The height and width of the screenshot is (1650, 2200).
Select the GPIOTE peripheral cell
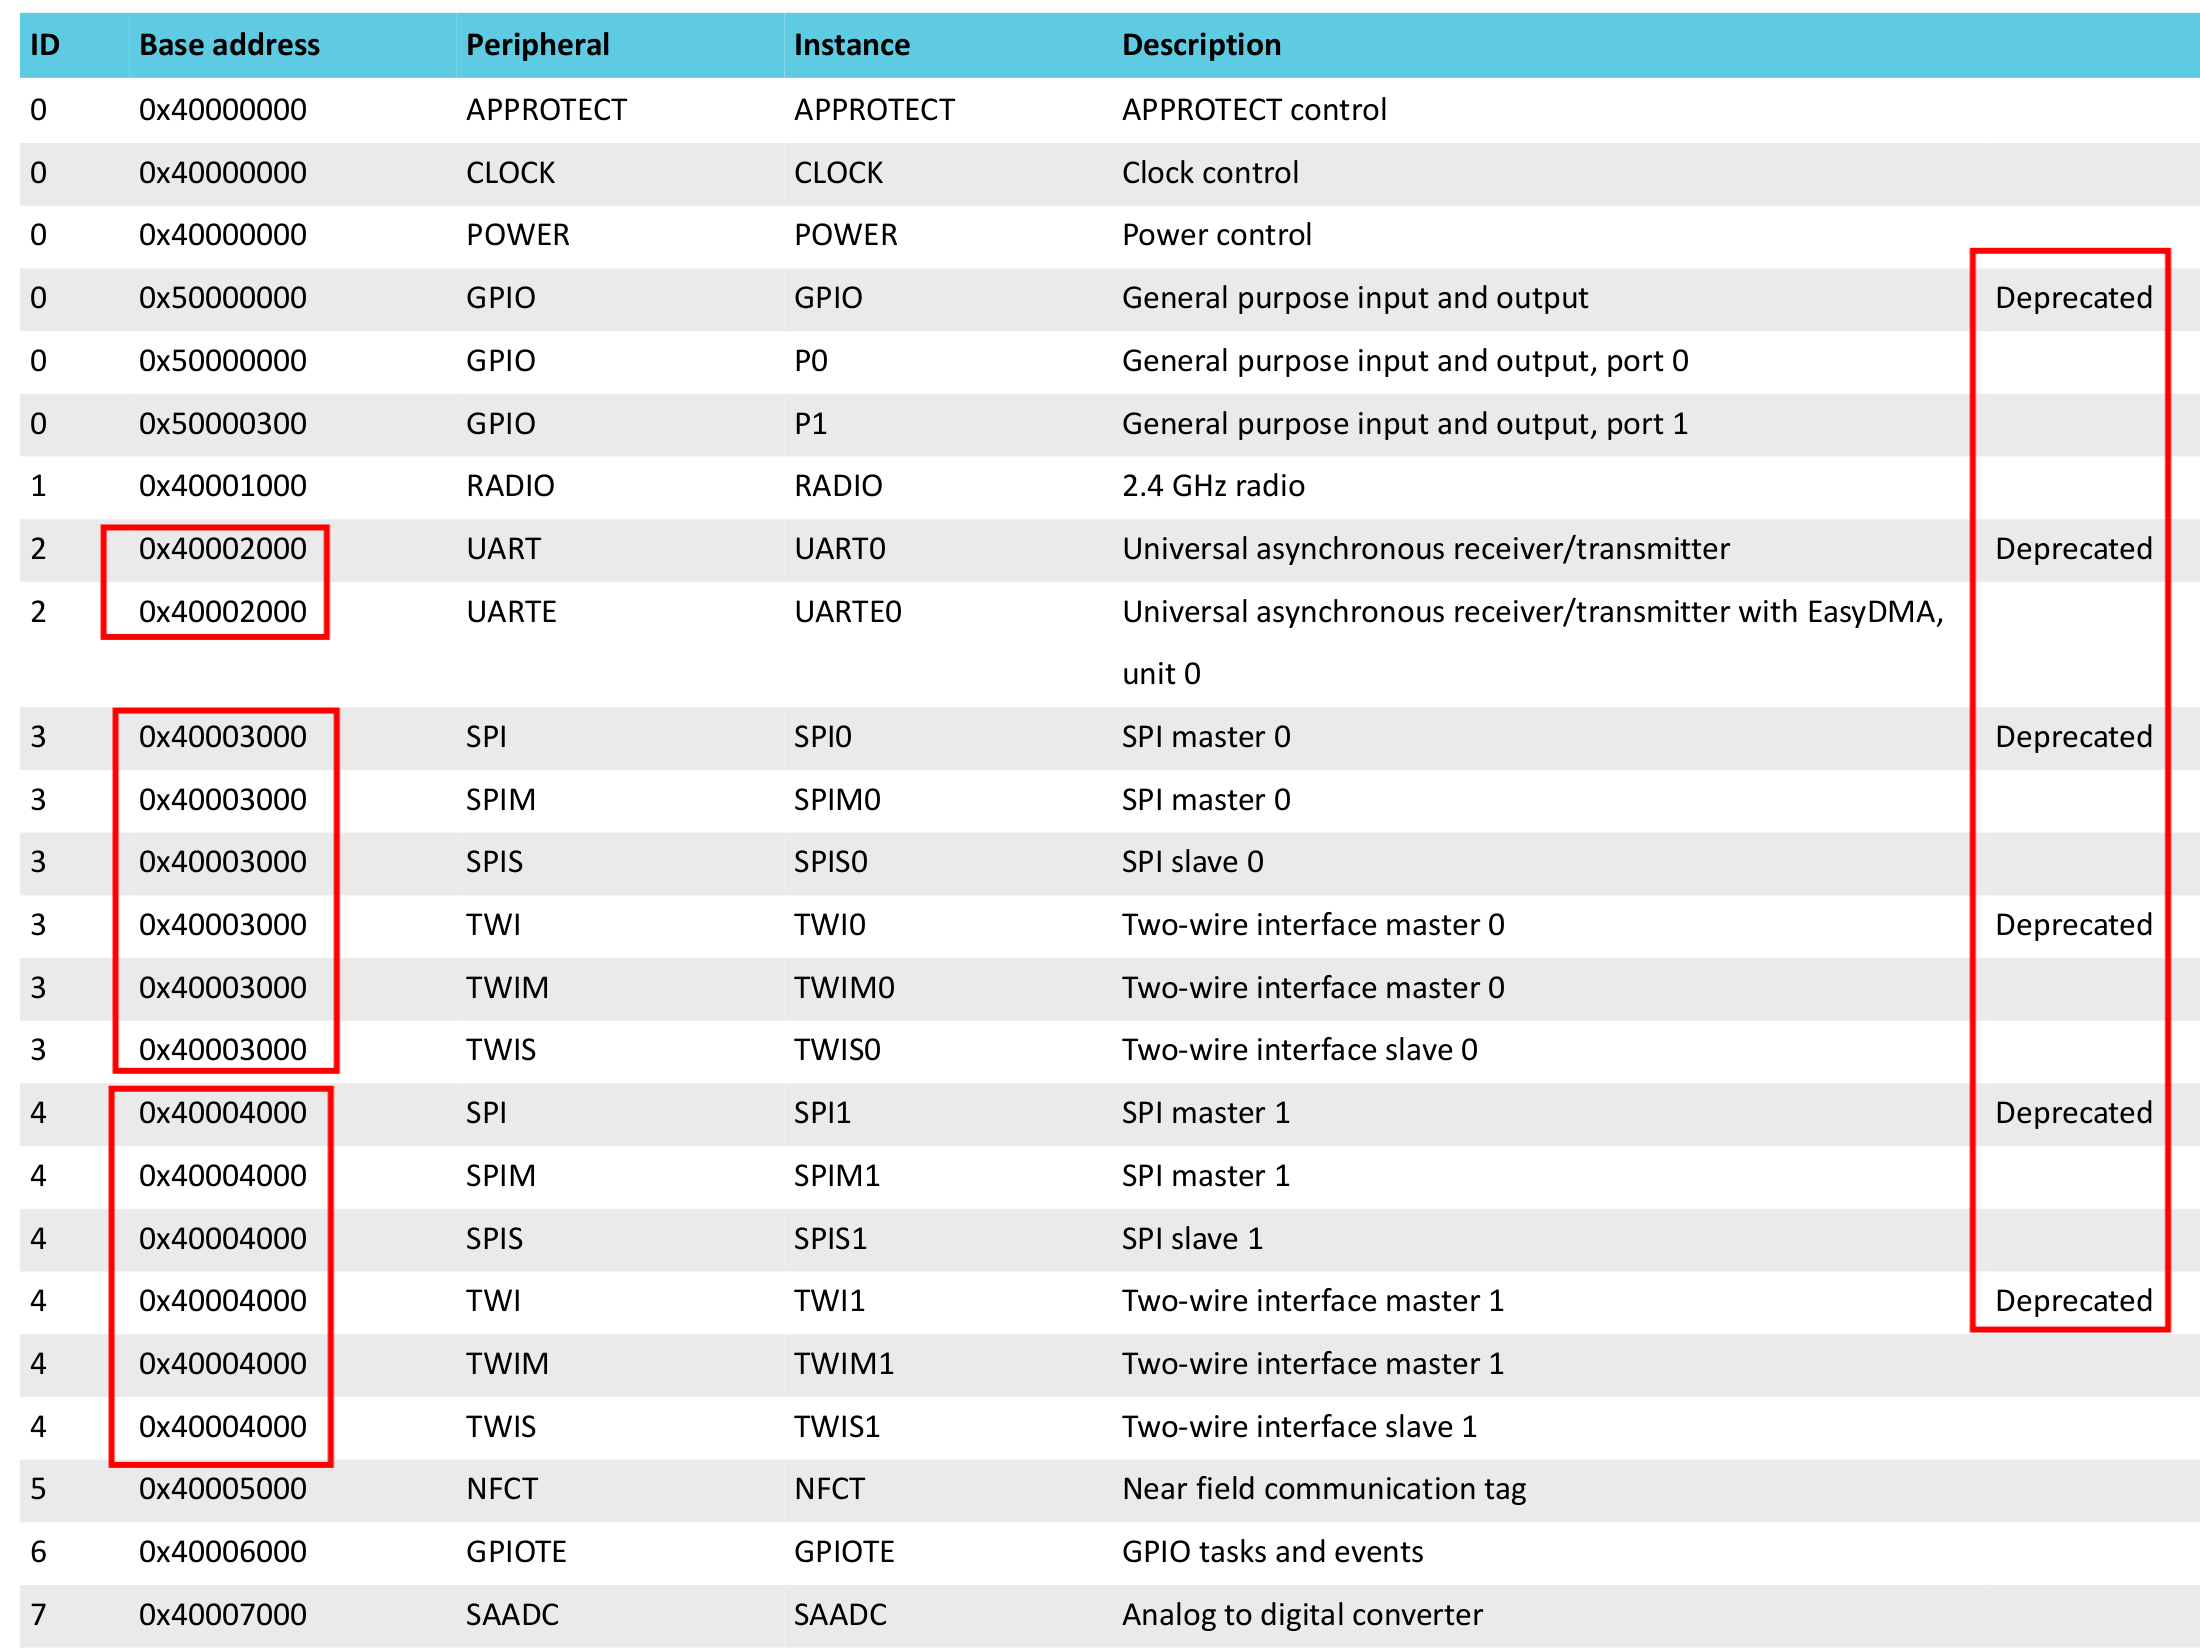(516, 1551)
